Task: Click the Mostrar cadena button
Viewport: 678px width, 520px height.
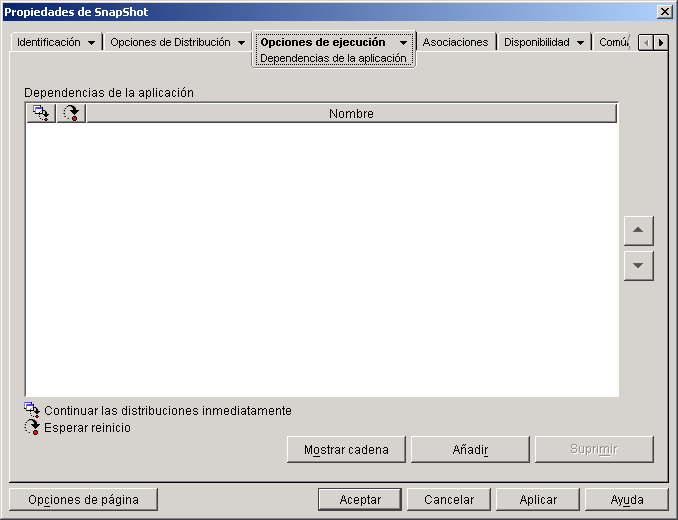Action: (x=346, y=450)
